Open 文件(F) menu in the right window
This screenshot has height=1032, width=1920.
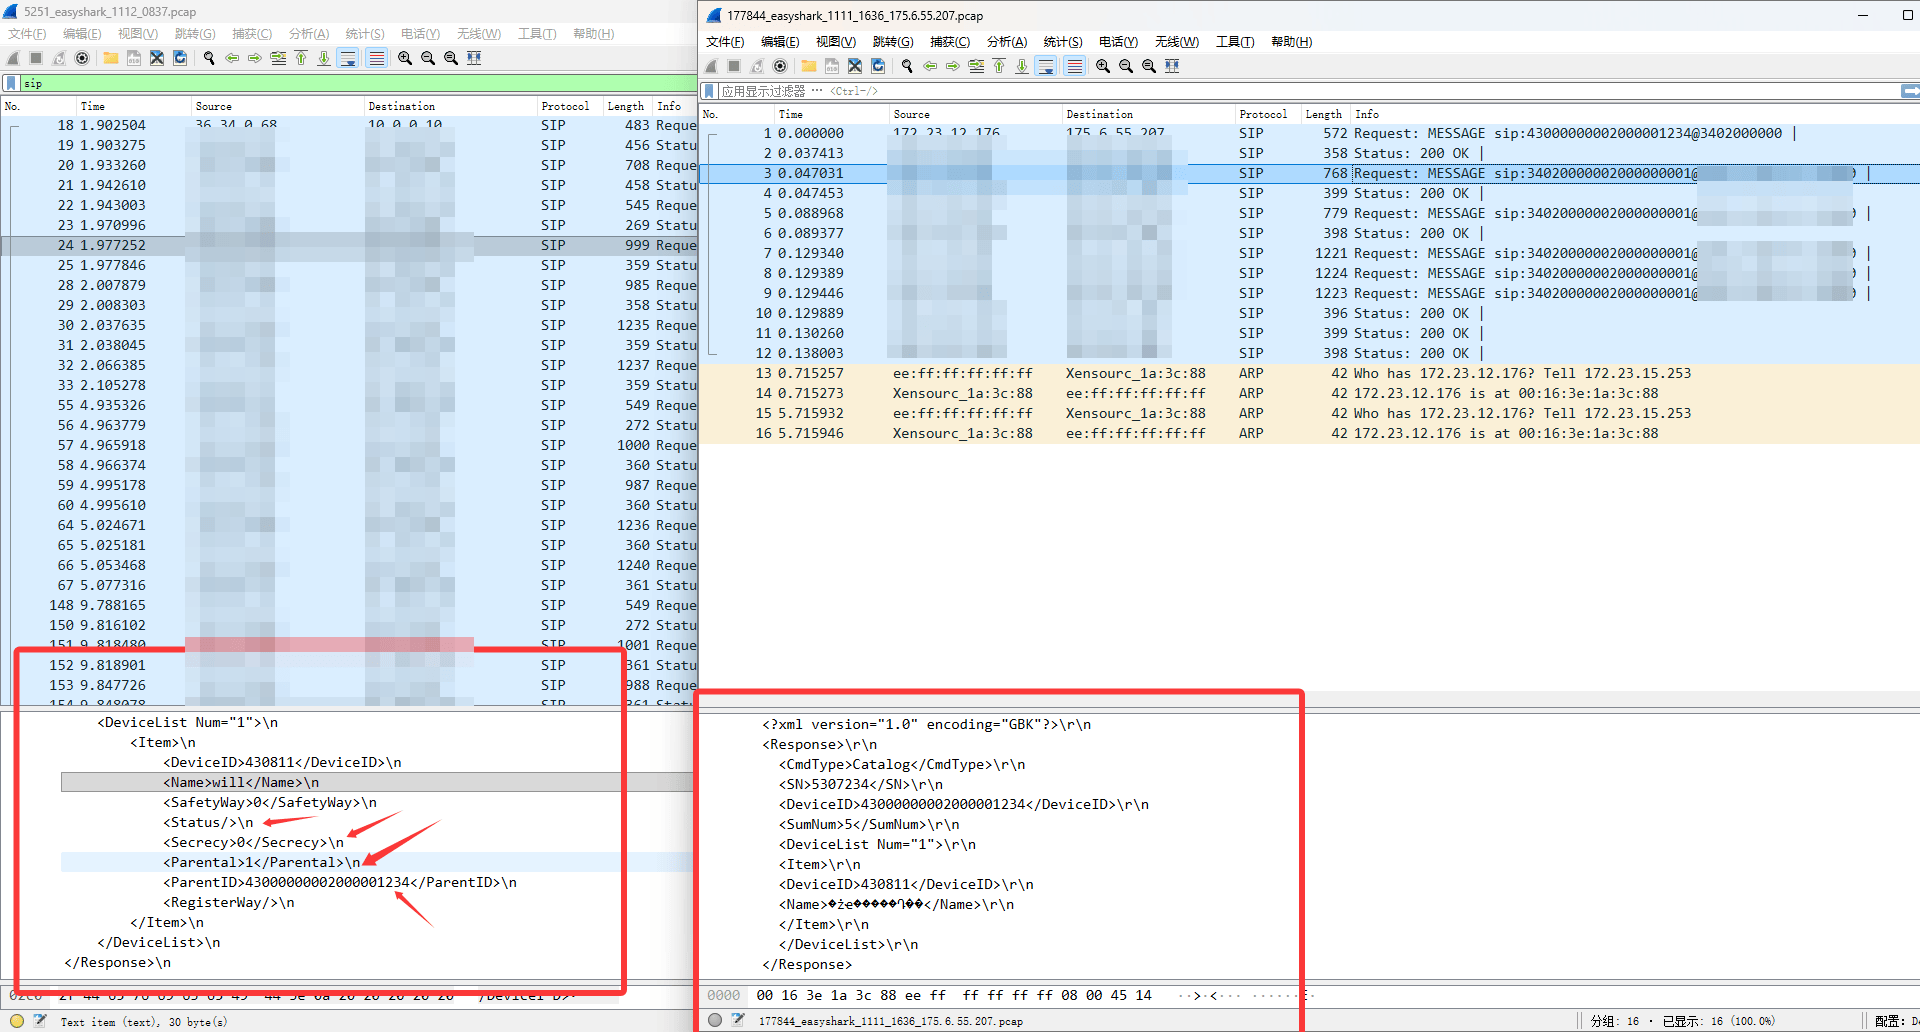point(725,42)
